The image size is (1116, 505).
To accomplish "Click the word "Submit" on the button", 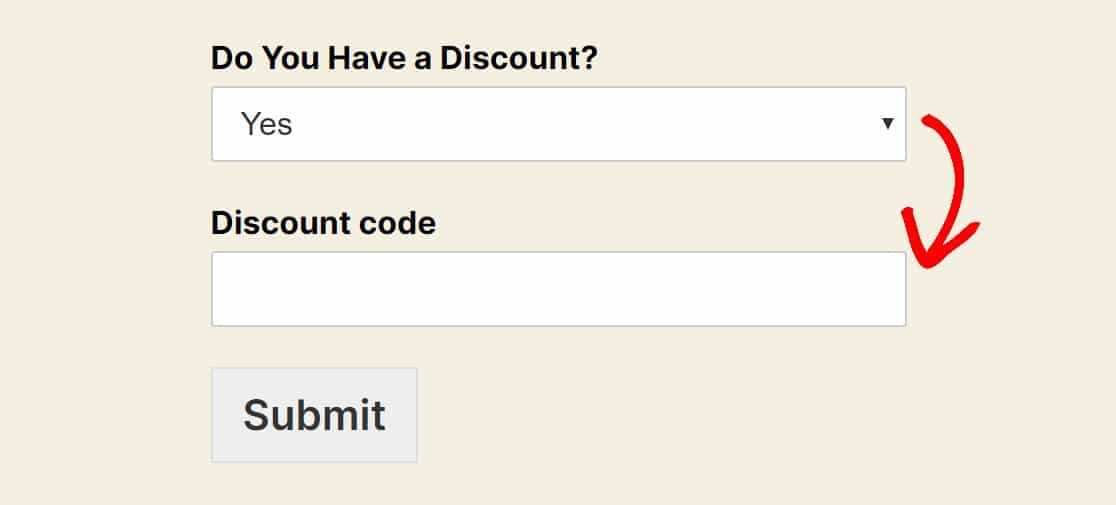I will coord(314,415).
